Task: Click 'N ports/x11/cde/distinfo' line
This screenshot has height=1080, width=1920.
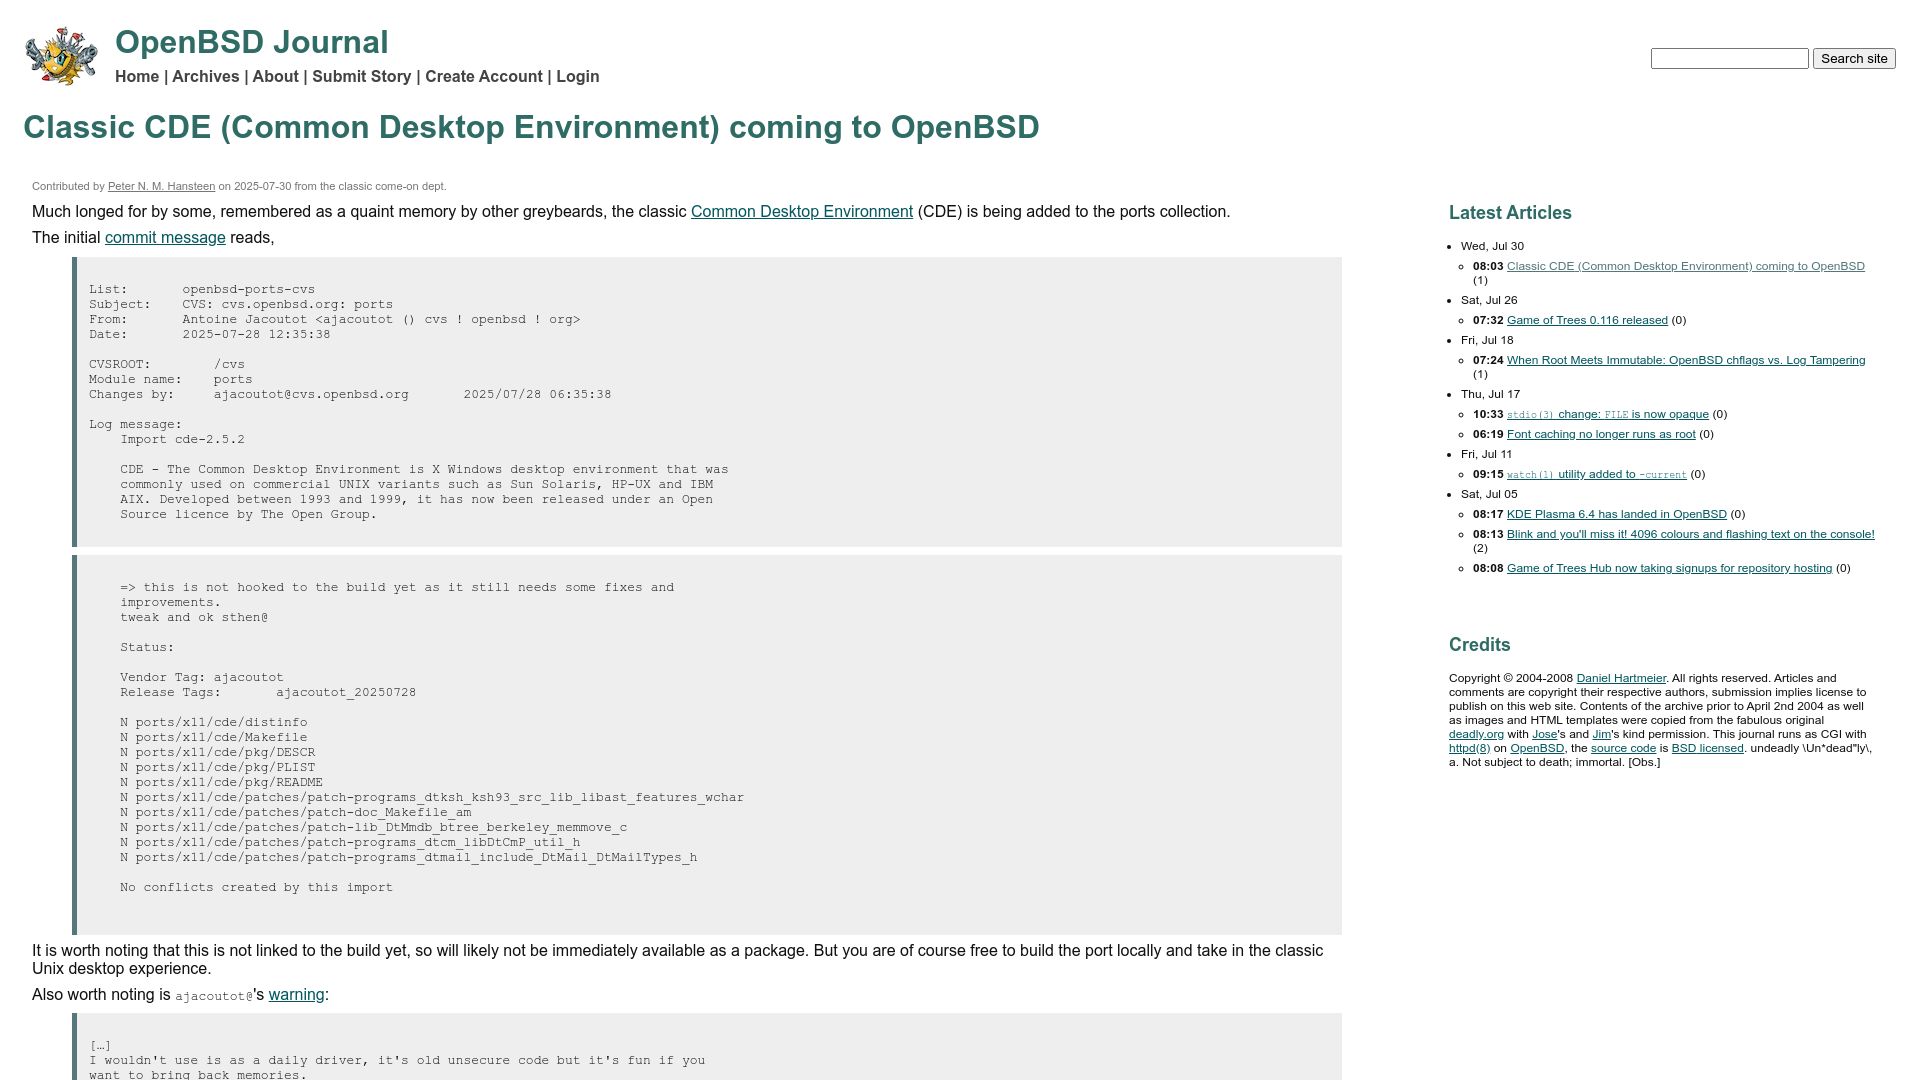Action: point(214,723)
